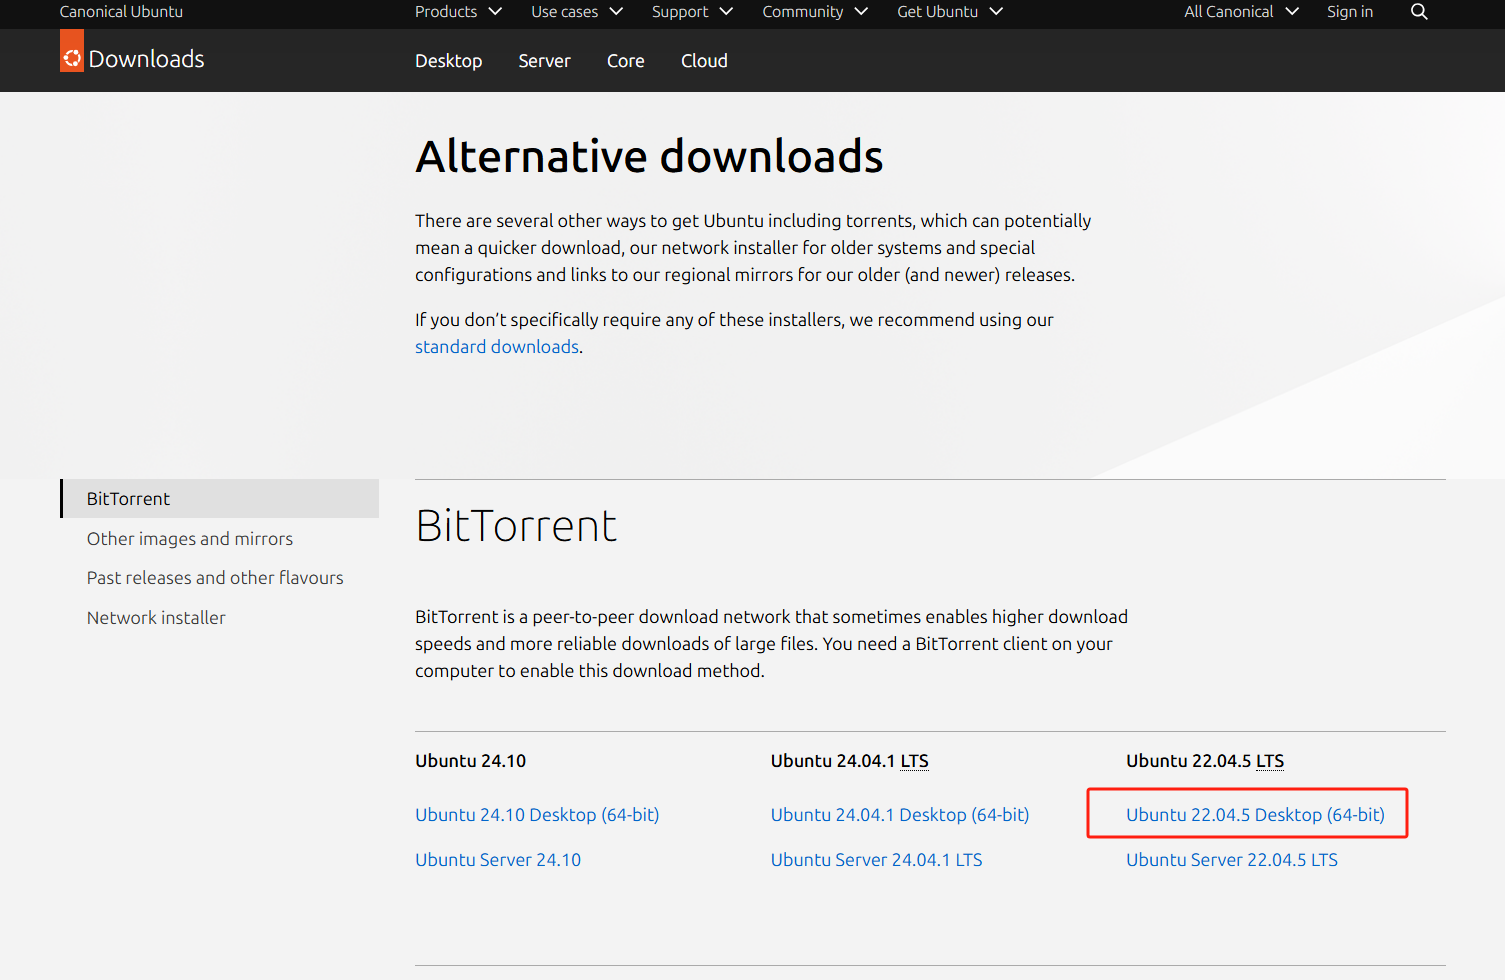The width and height of the screenshot is (1505, 980).
Task: Download Ubuntu Server 24.10 torrent
Action: (498, 860)
